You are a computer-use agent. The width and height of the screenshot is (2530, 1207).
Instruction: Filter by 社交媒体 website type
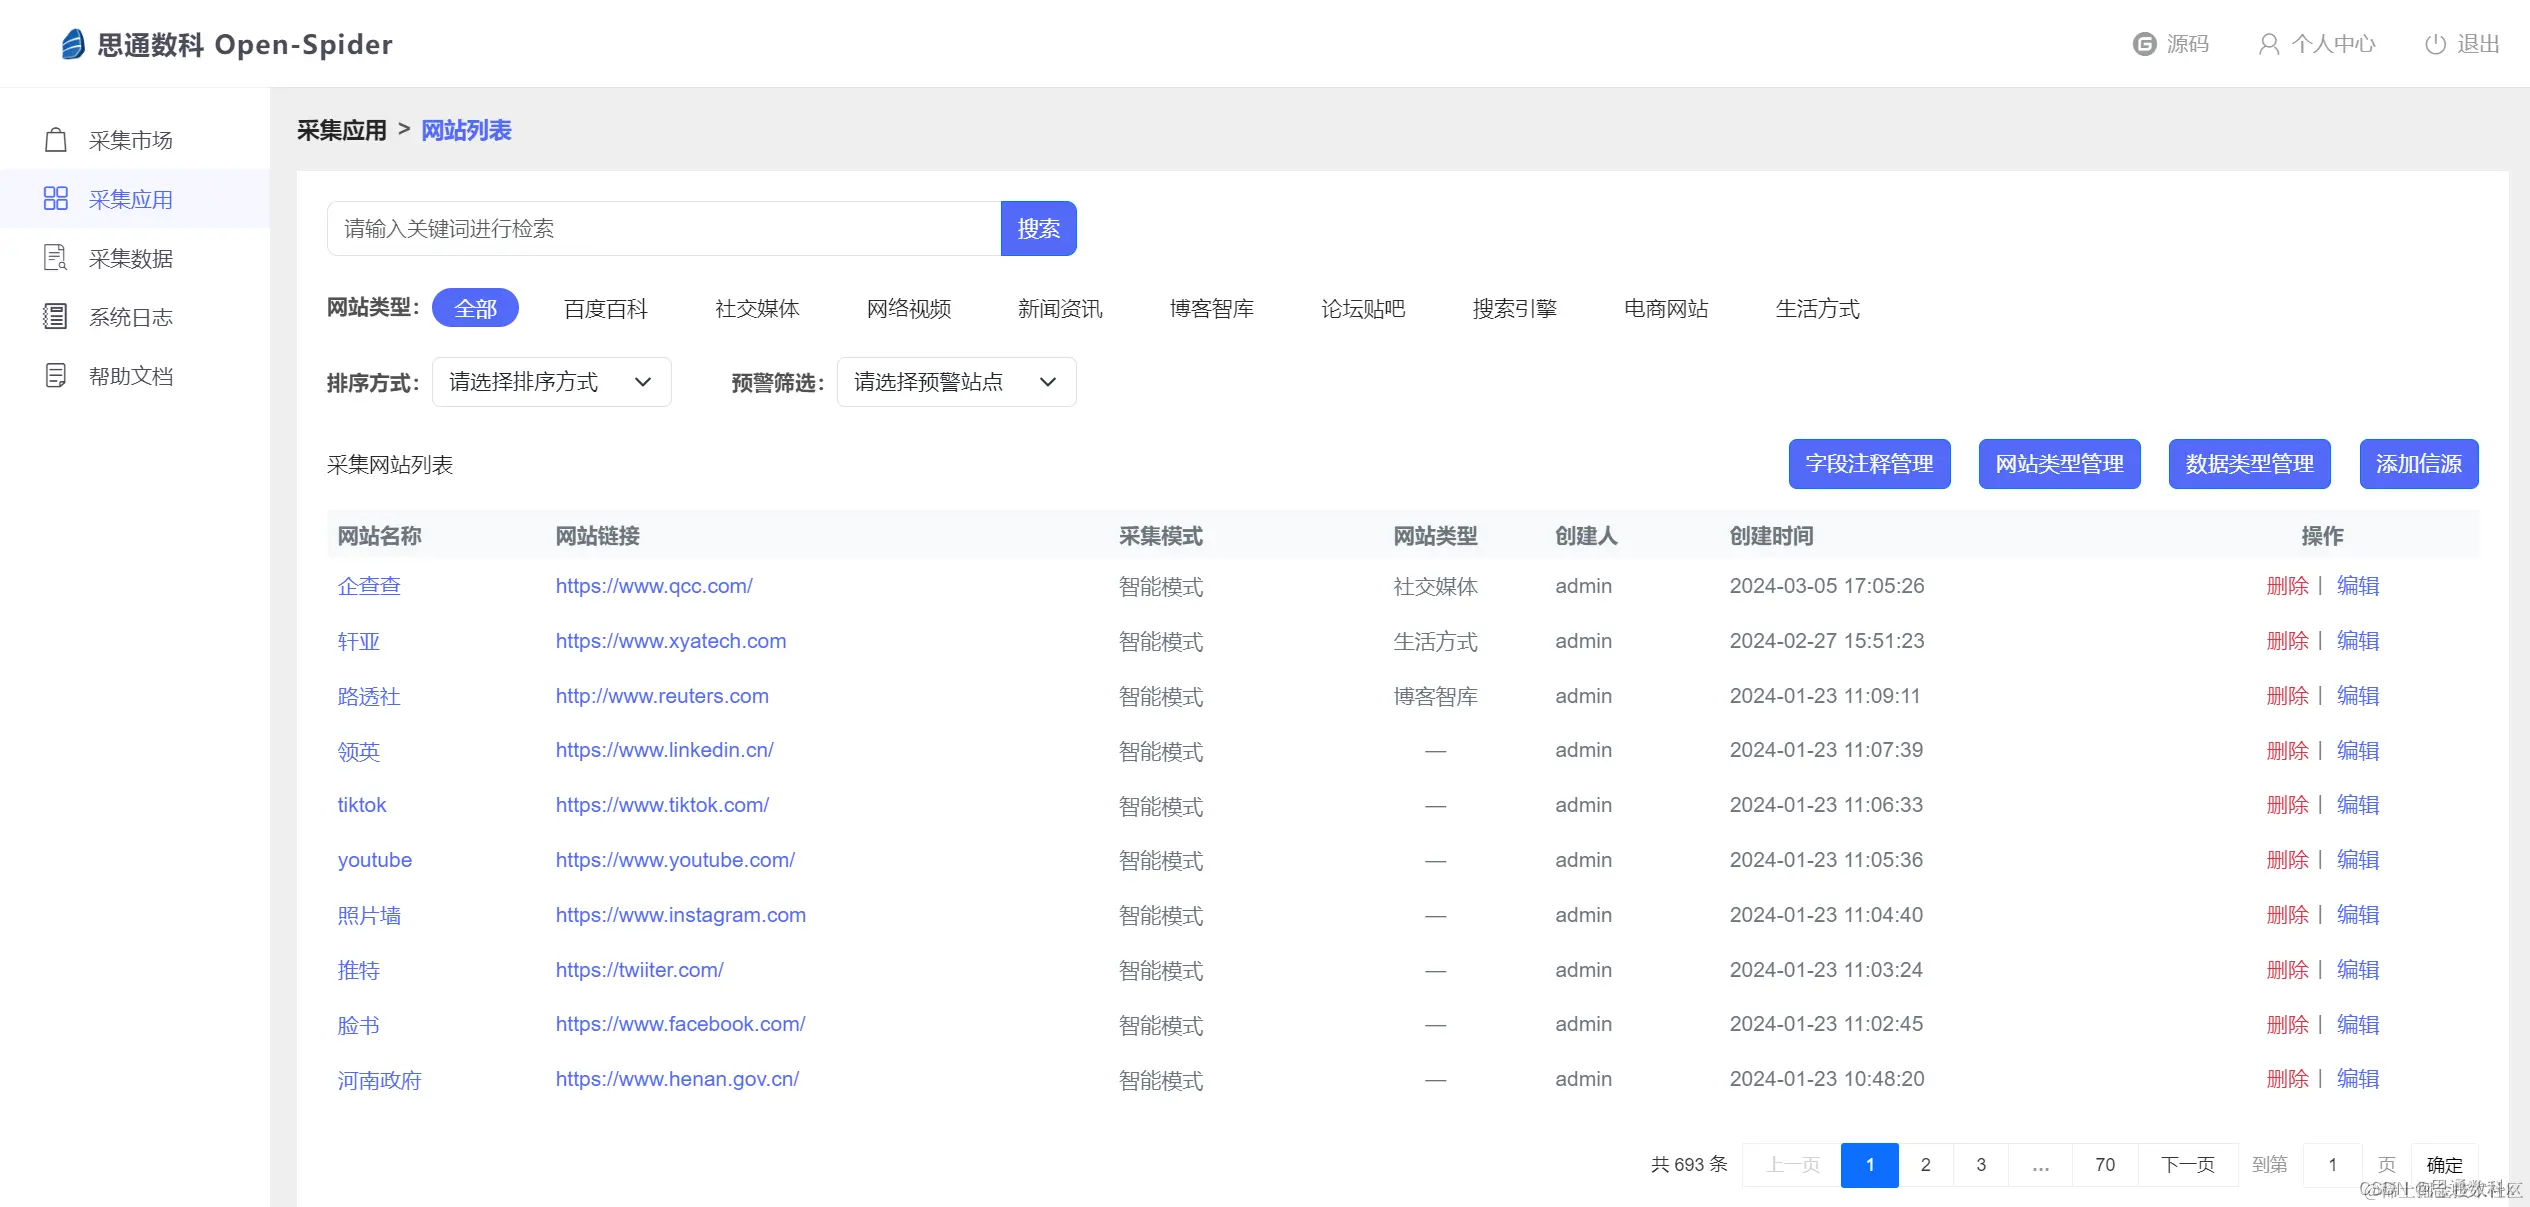pos(757,308)
